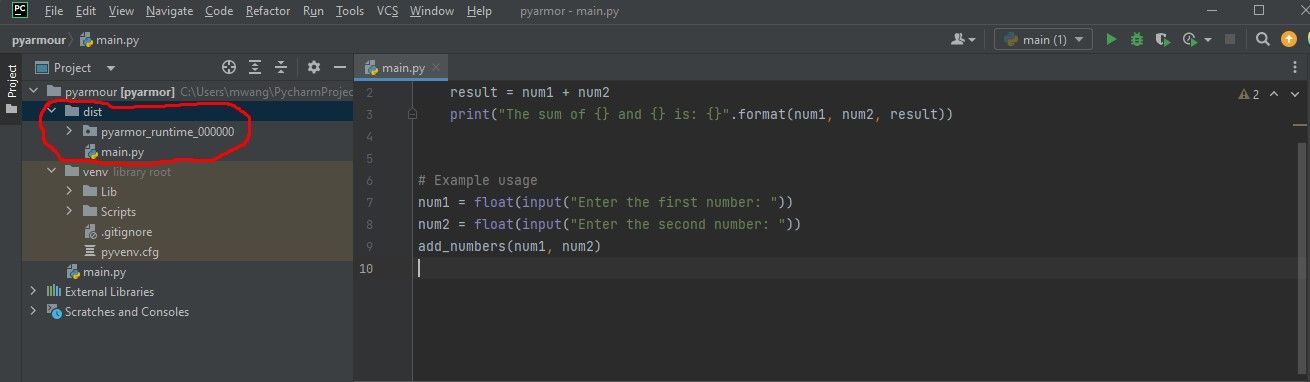Start debugging with the bug icon
The image size is (1310, 382).
[x=1136, y=39]
